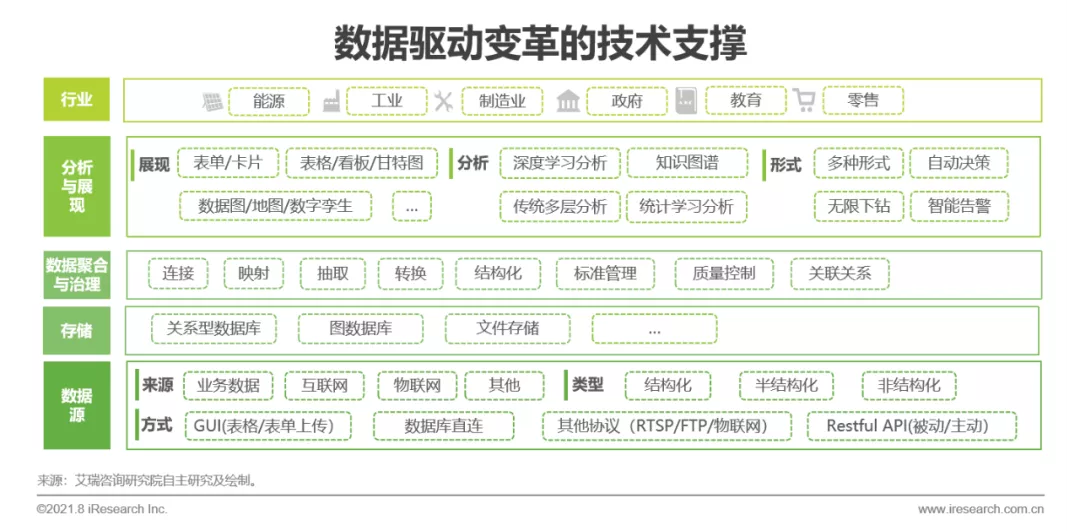Click the 数据驱动变革的技术支撑 title
This screenshot has width=1080, height=531.
coord(541,44)
